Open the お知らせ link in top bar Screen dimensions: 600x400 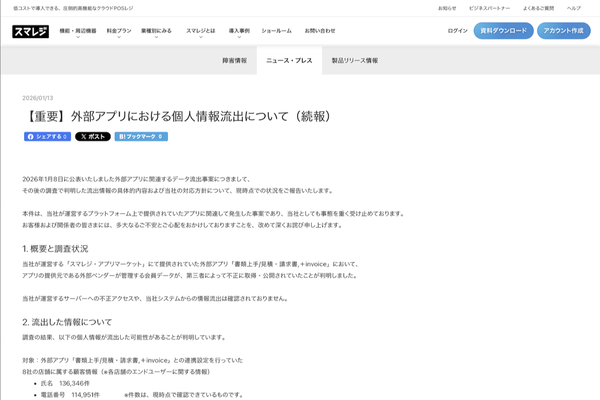pyautogui.click(x=447, y=8)
